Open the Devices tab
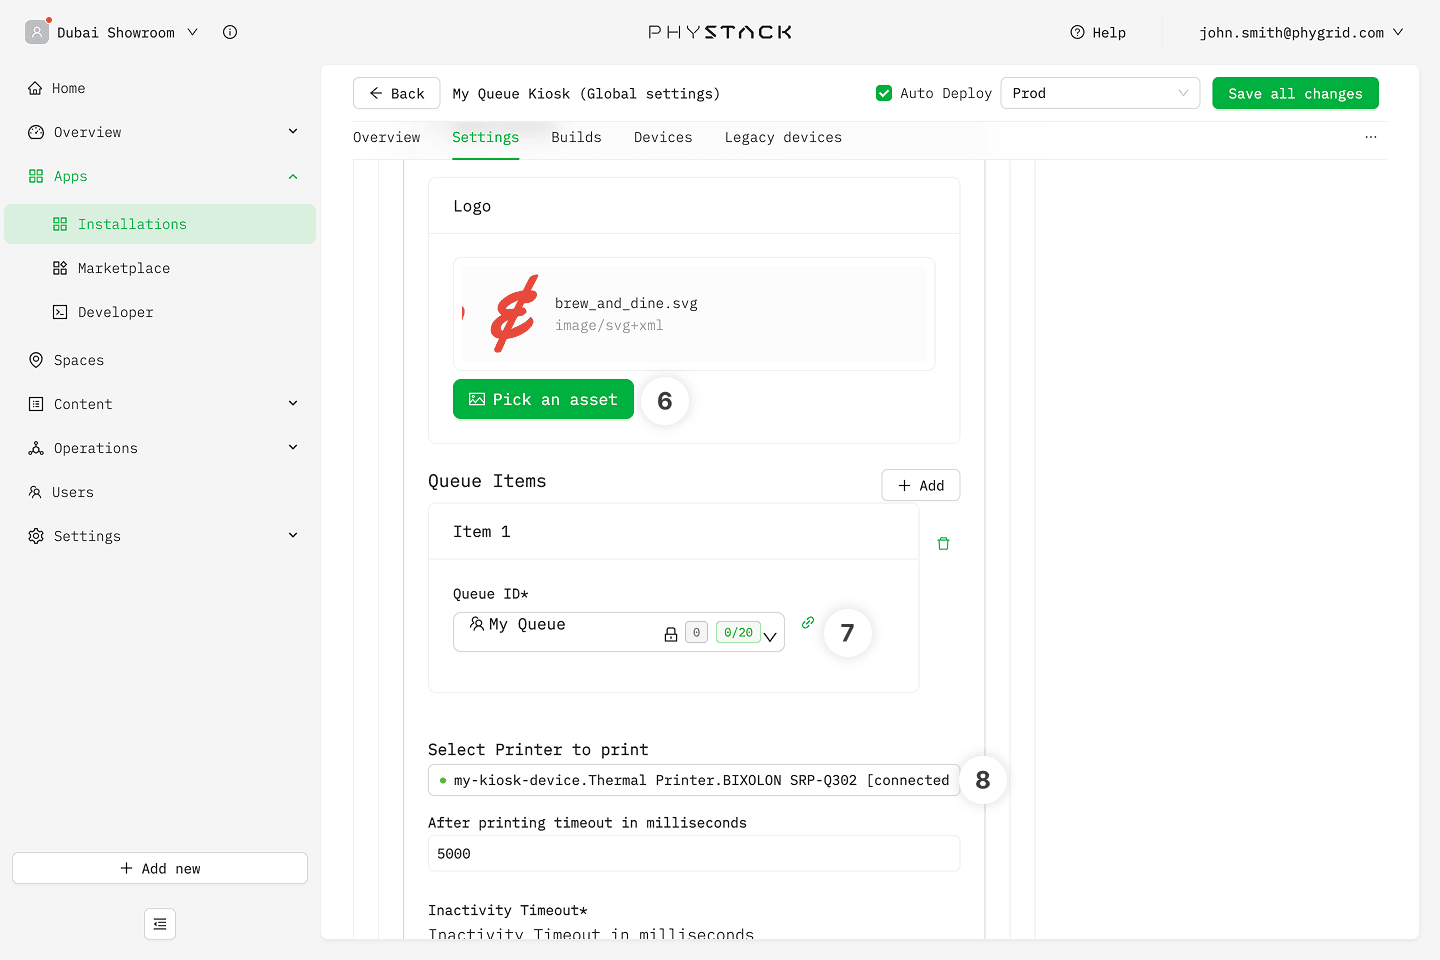Screen dimensions: 1440x960 [662, 138]
